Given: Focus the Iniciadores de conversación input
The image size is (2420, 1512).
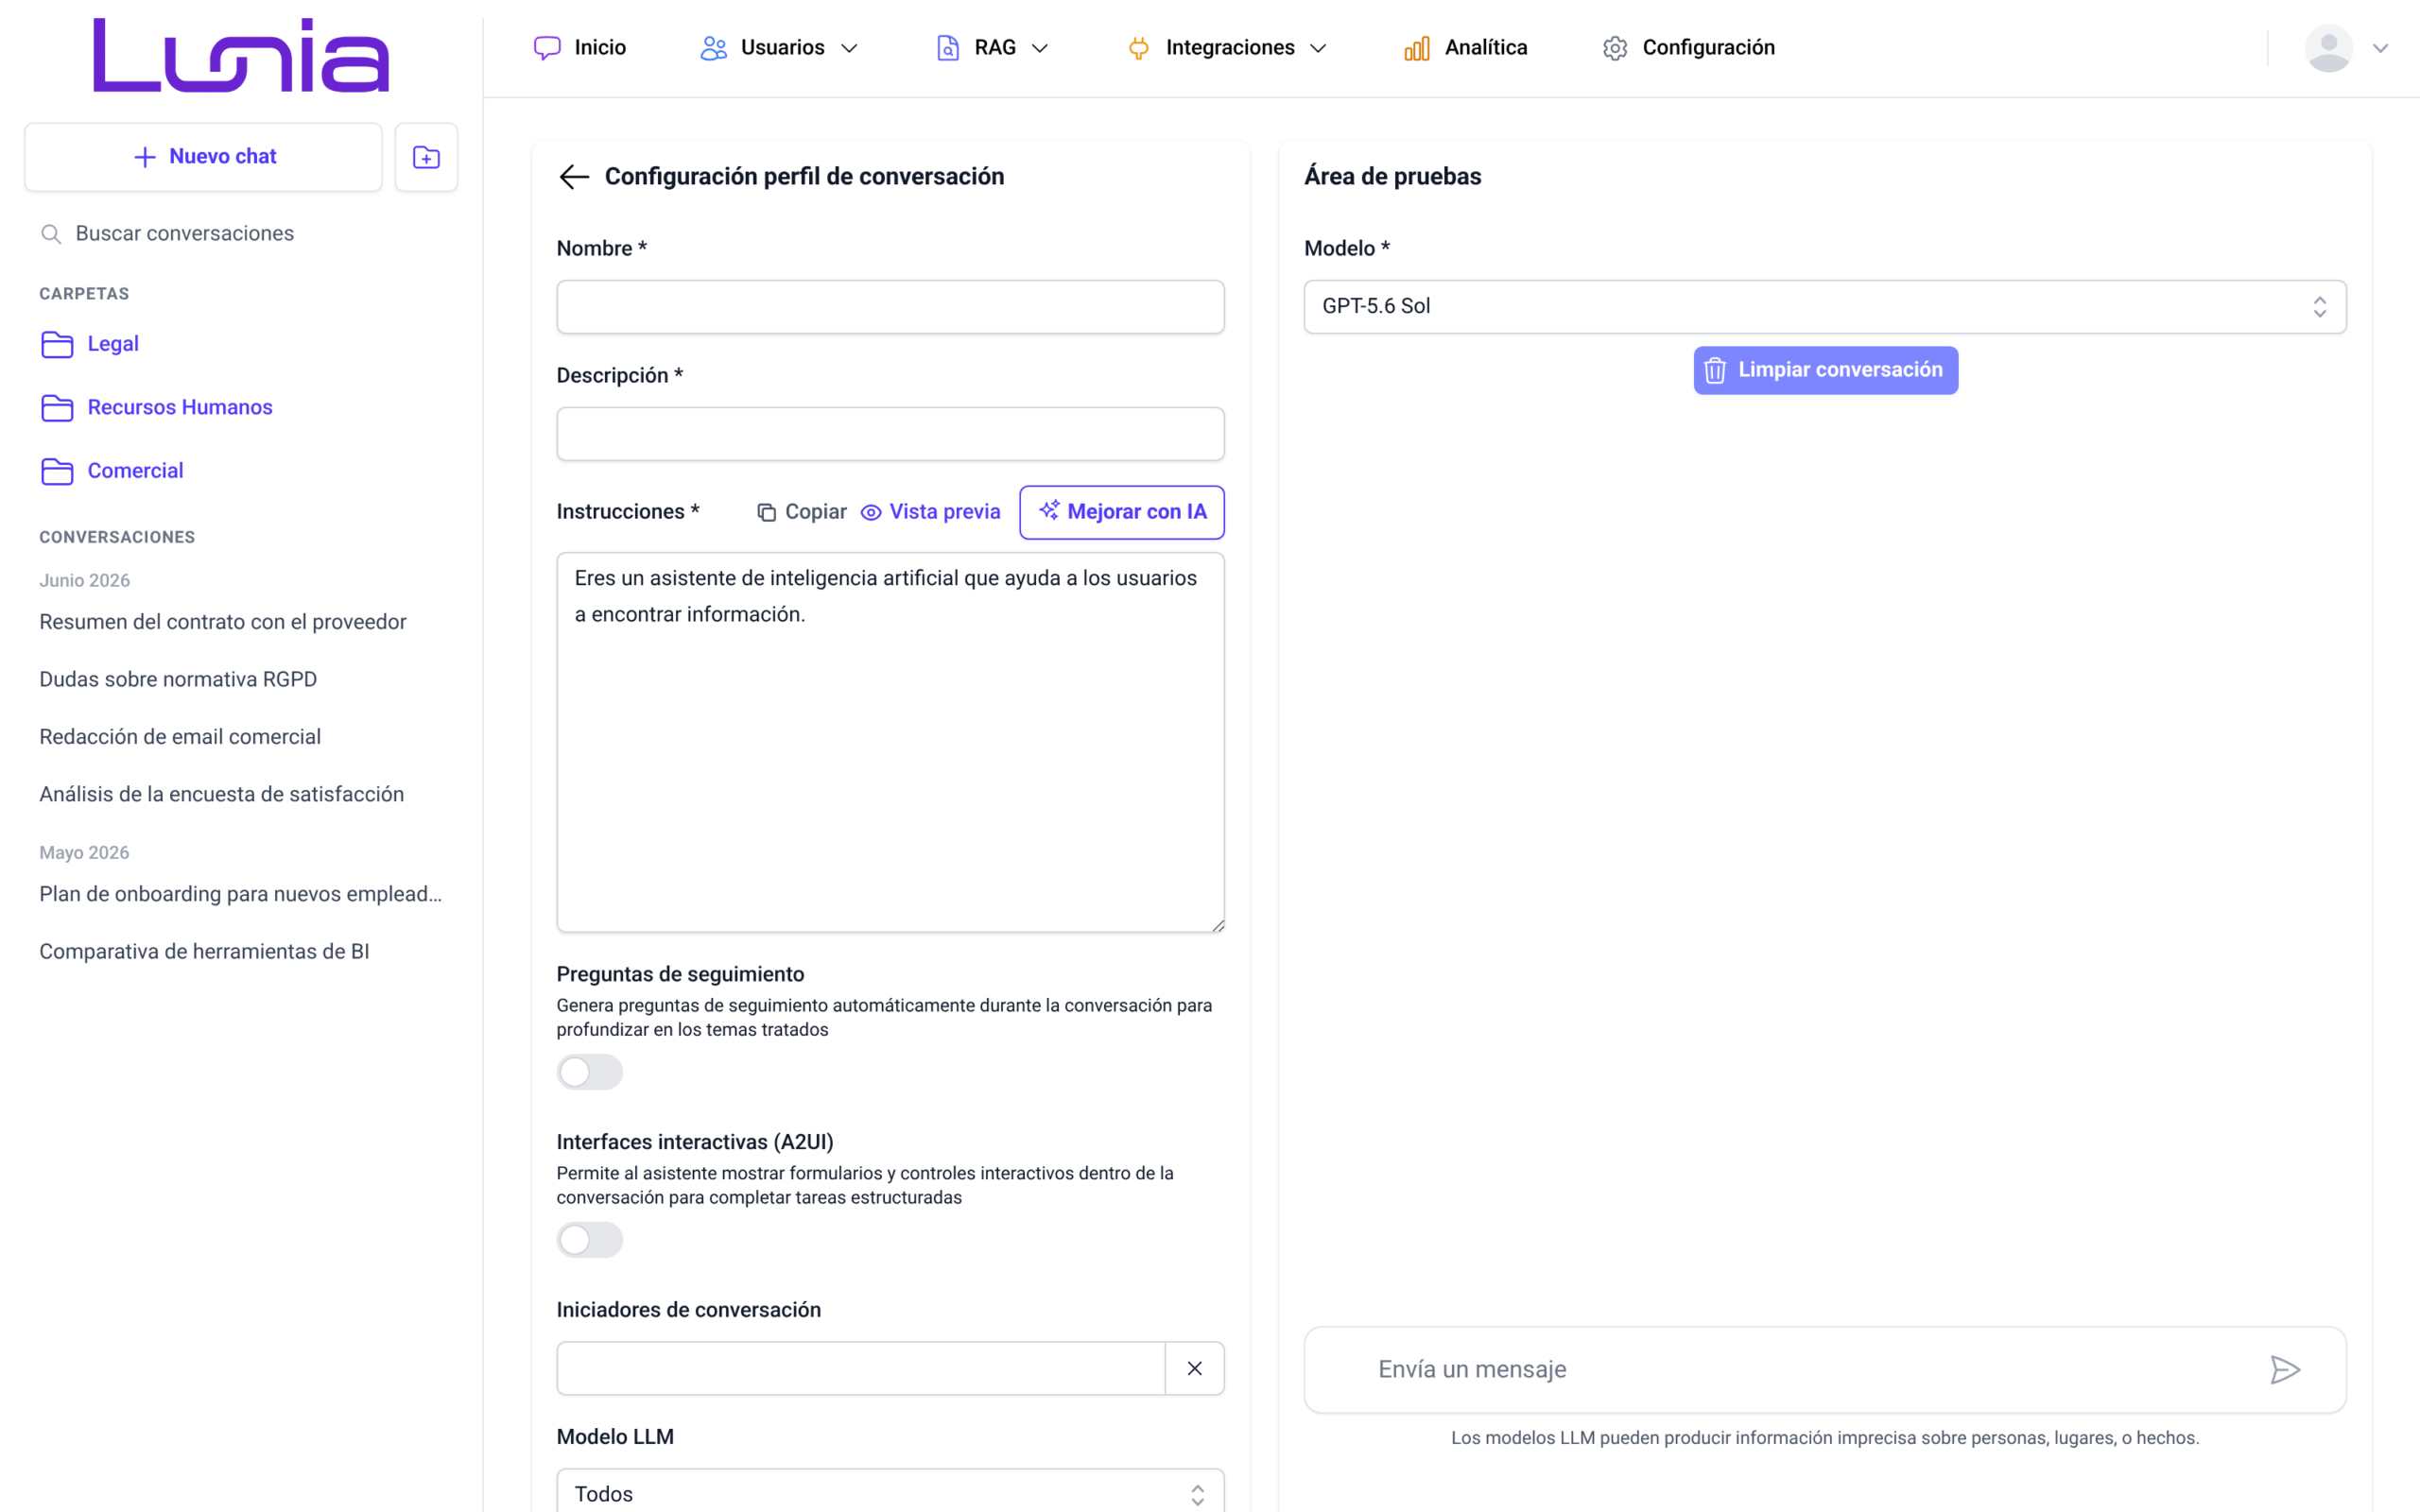Looking at the screenshot, I should 861,1369.
